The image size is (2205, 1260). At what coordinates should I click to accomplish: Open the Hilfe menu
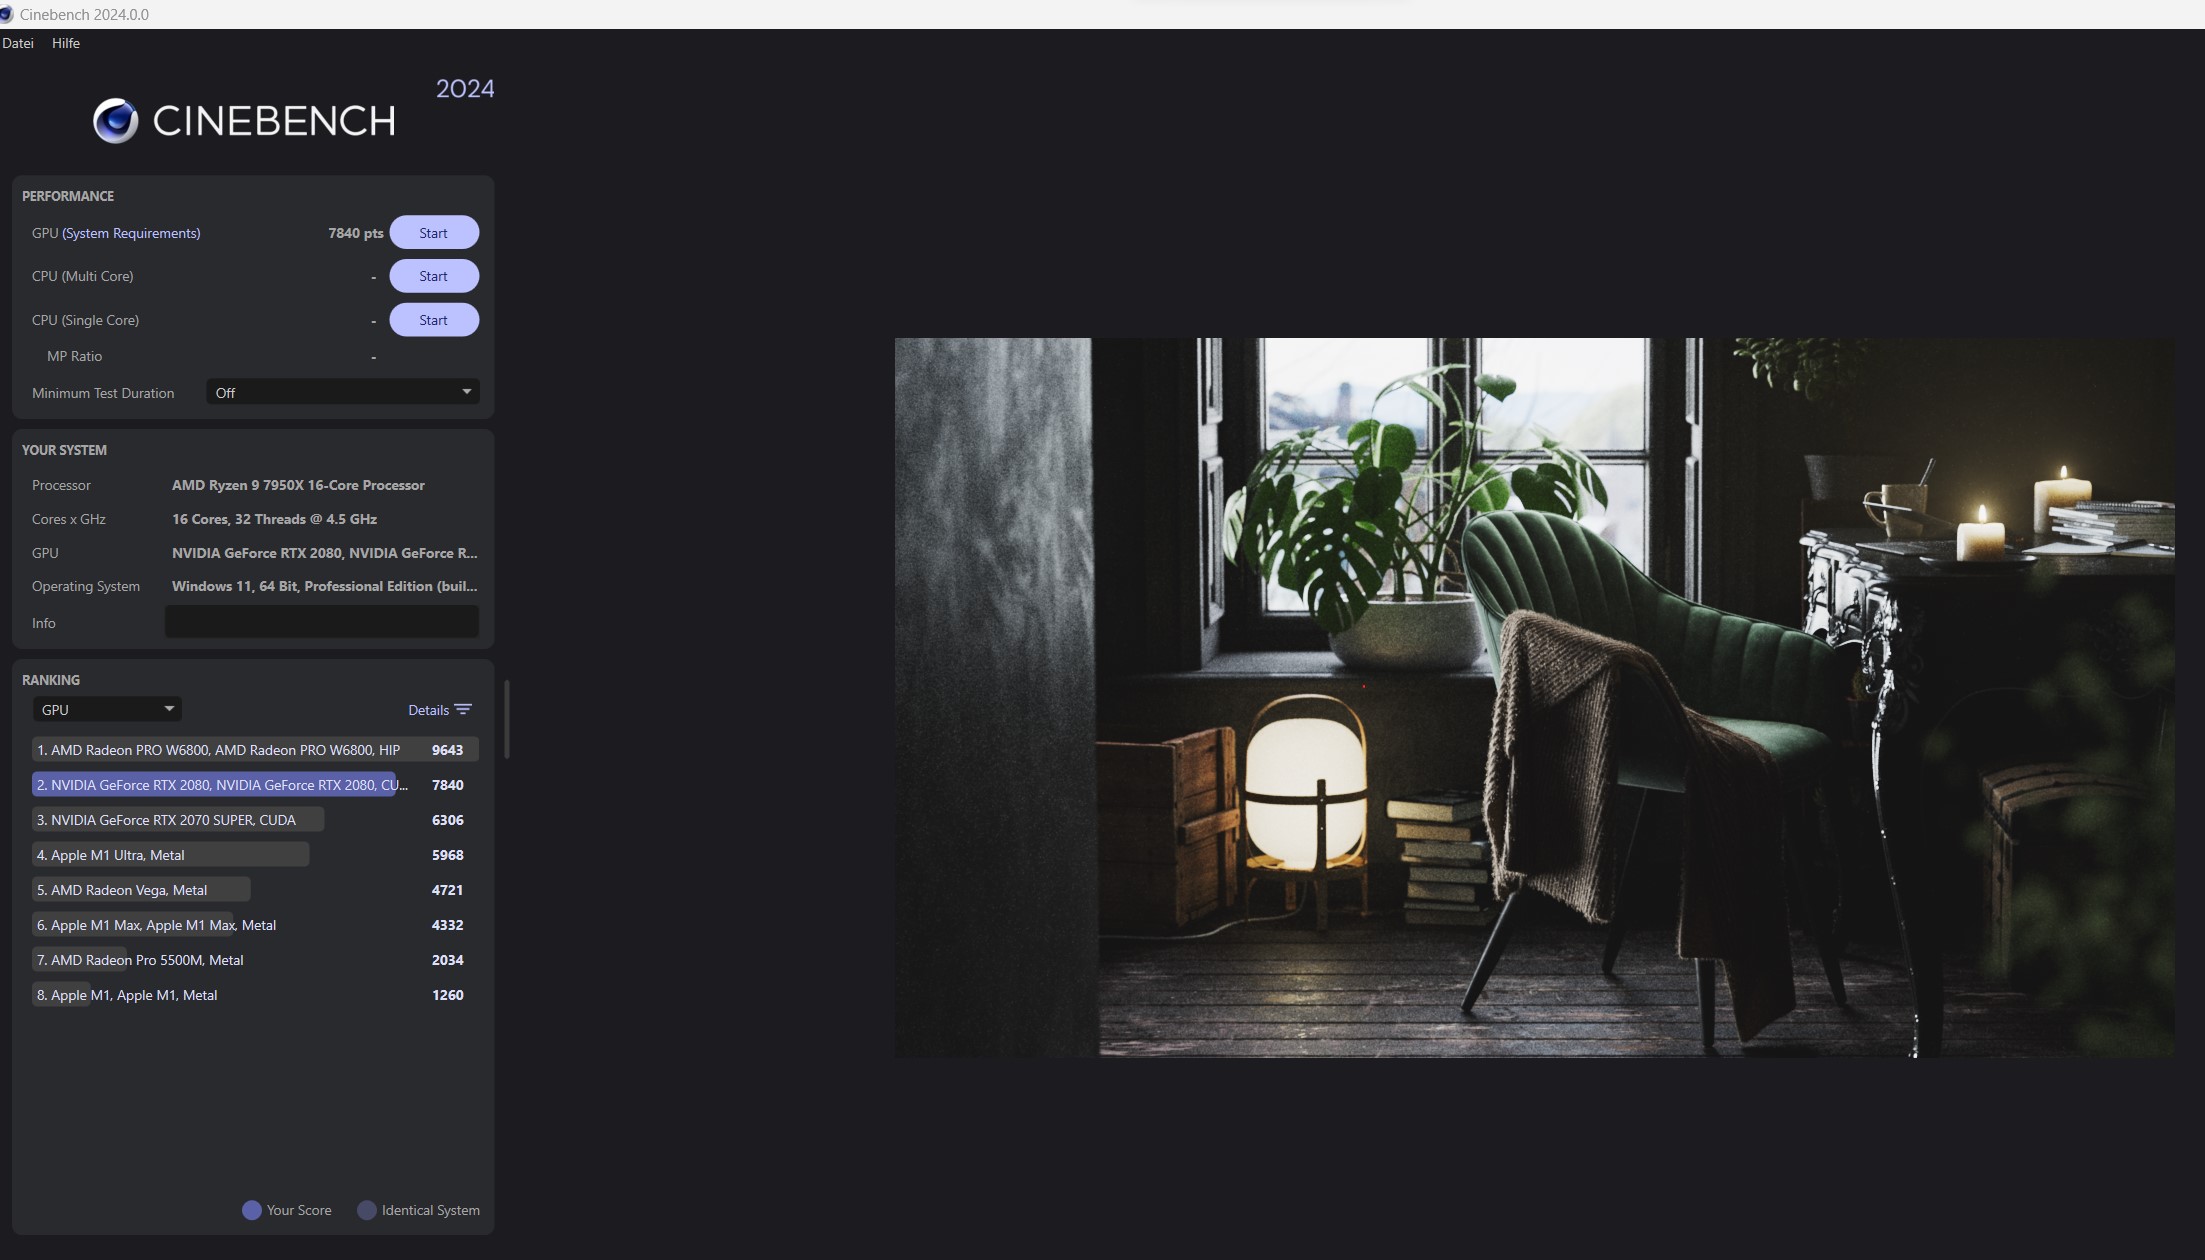coord(66,43)
